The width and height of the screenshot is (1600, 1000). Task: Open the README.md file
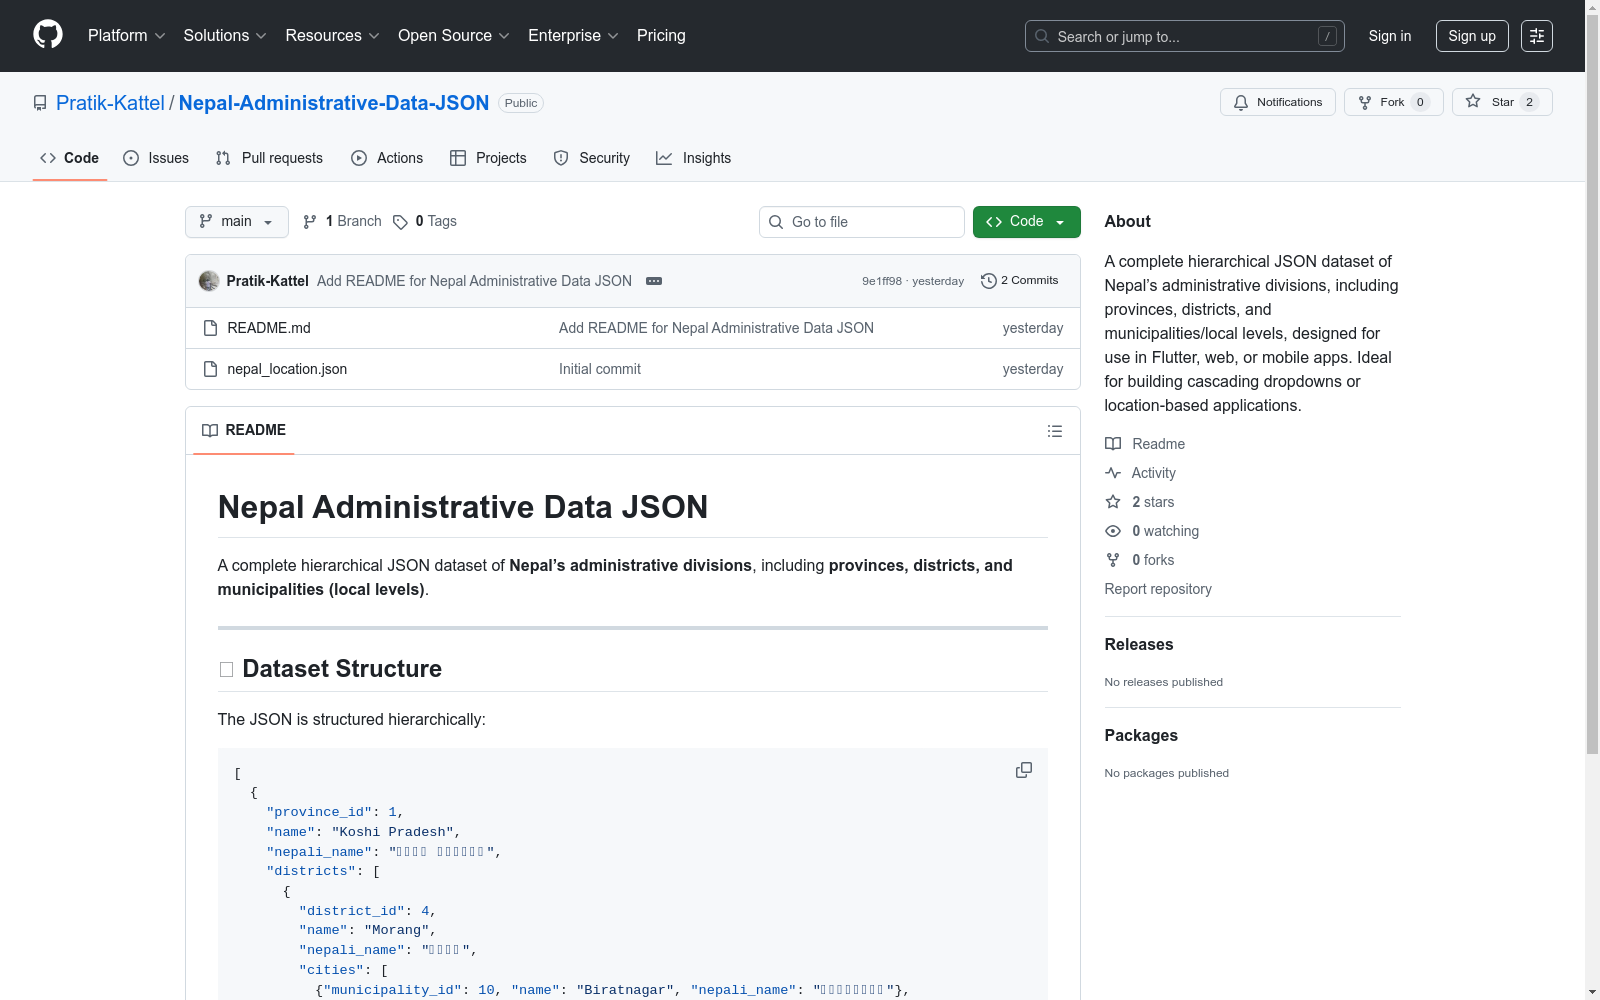click(x=269, y=328)
